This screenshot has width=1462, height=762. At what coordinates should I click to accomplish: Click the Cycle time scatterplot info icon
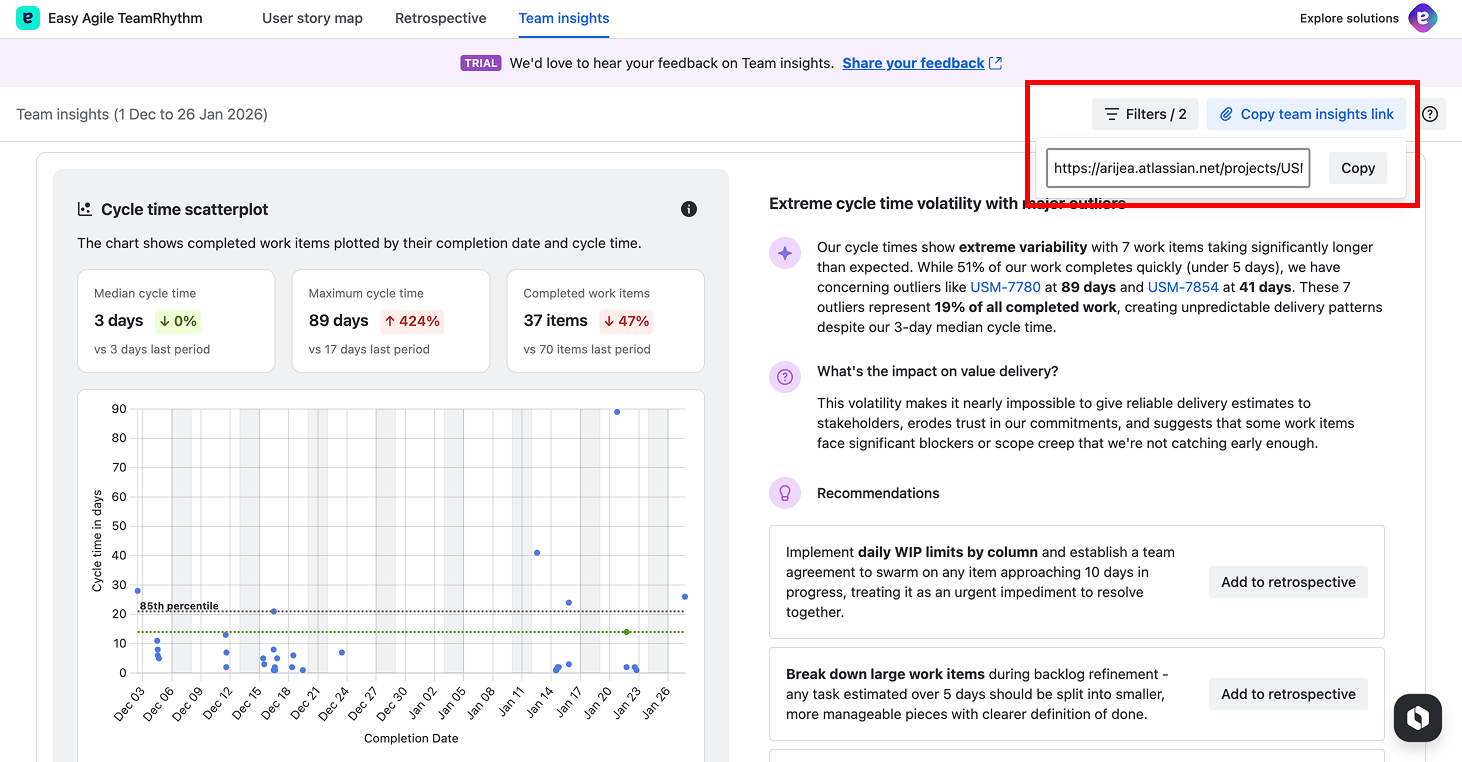(688, 209)
